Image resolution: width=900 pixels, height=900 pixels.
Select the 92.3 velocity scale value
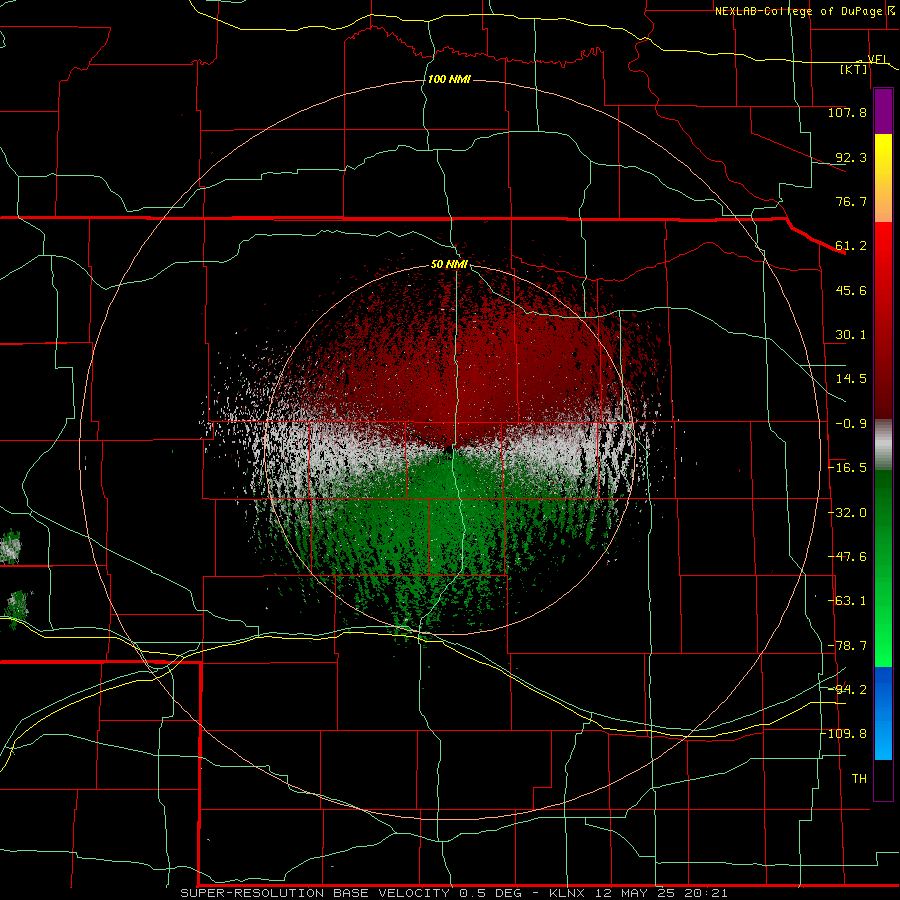coord(851,157)
